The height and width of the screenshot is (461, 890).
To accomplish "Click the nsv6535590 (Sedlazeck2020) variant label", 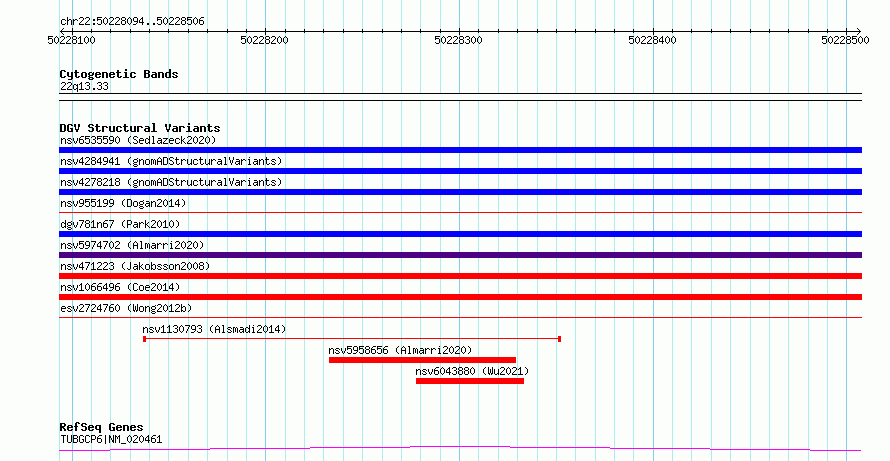I will (x=138, y=140).
